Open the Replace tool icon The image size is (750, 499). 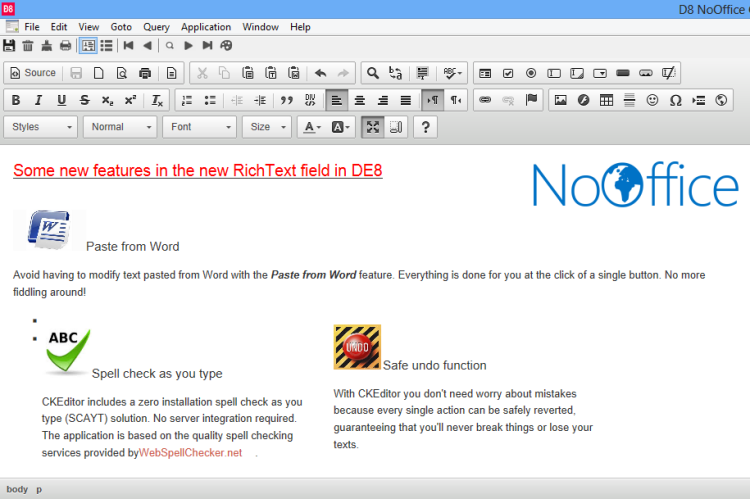tap(395, 73)
